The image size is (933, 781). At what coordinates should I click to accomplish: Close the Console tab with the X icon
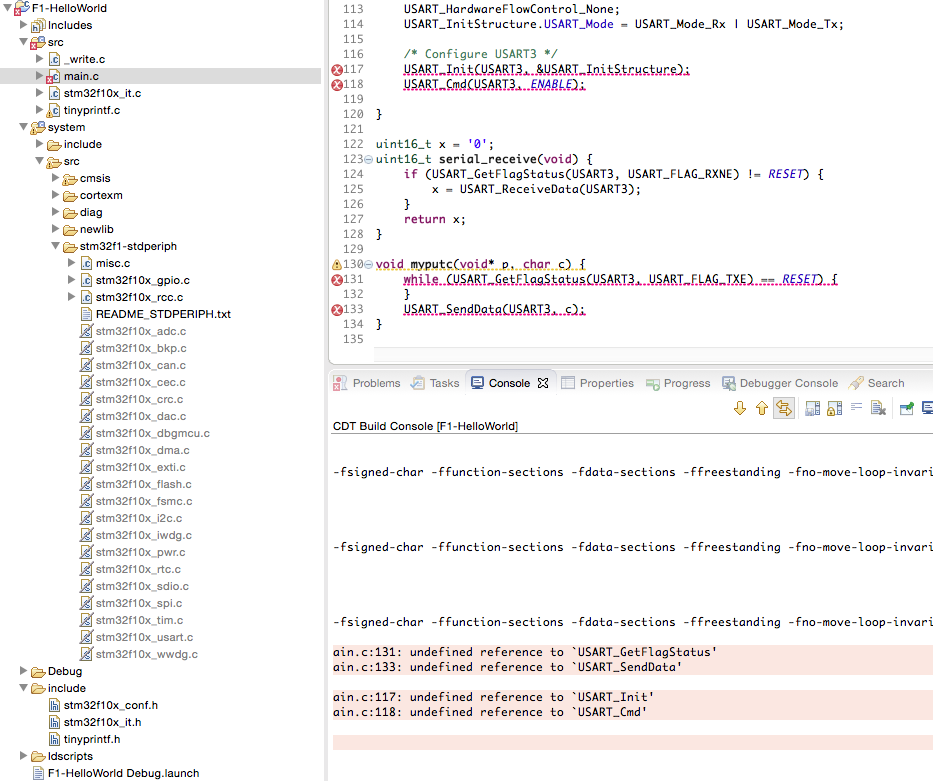coord(543,383)
